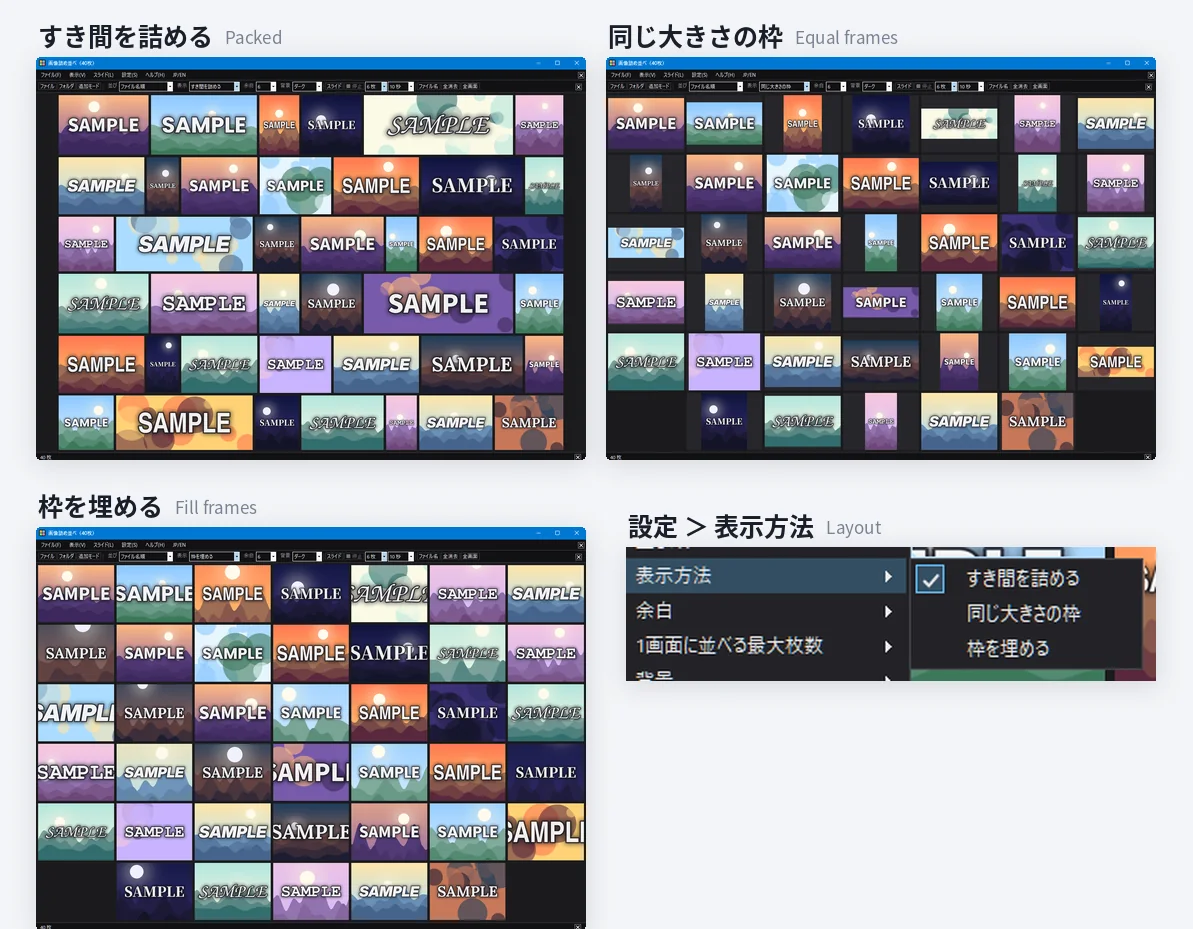Close the toolbar row in the Fill frames window
Screen dimensions: 1193x929
point(579,557)
